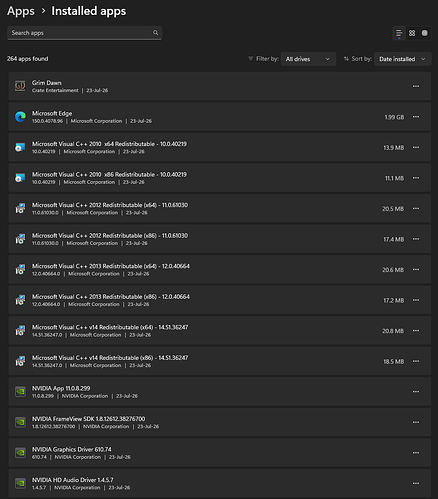This screenshot has width=438, height=499.
Task: Click the Grim Dawn app icon
Action: point(20,86)
